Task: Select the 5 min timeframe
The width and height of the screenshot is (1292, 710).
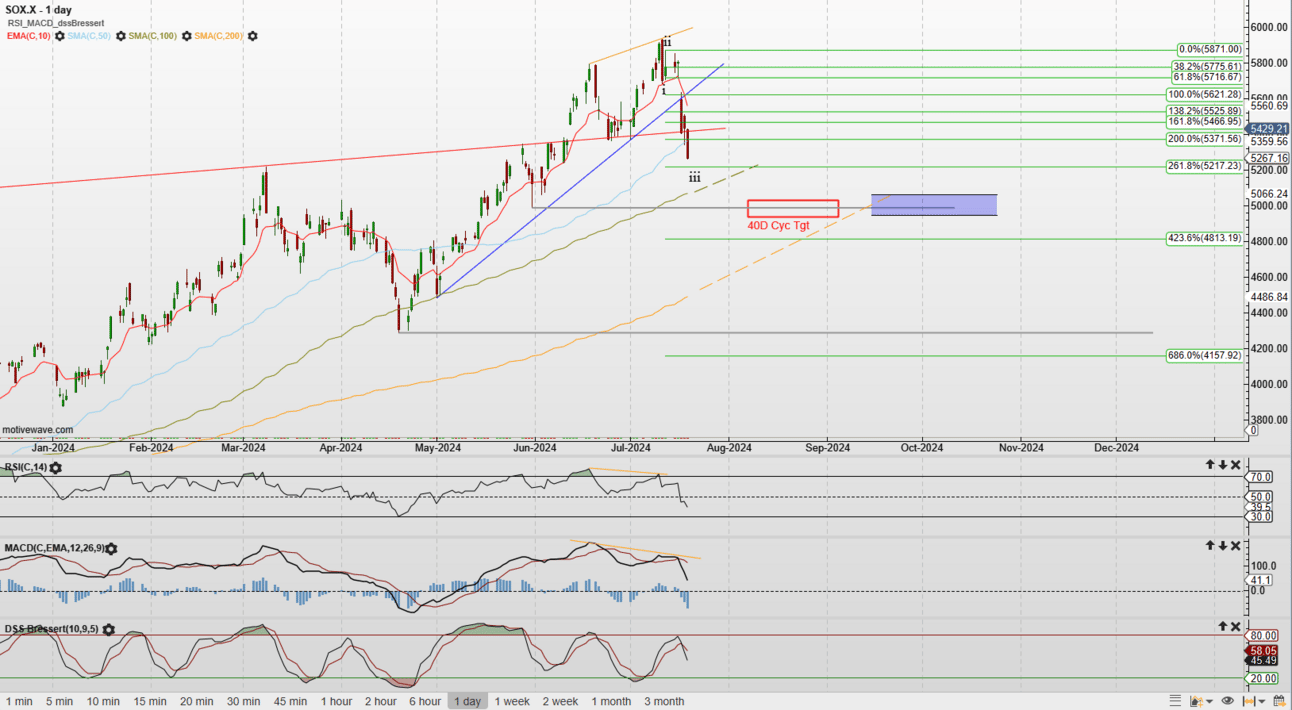Action: point(59,701)
